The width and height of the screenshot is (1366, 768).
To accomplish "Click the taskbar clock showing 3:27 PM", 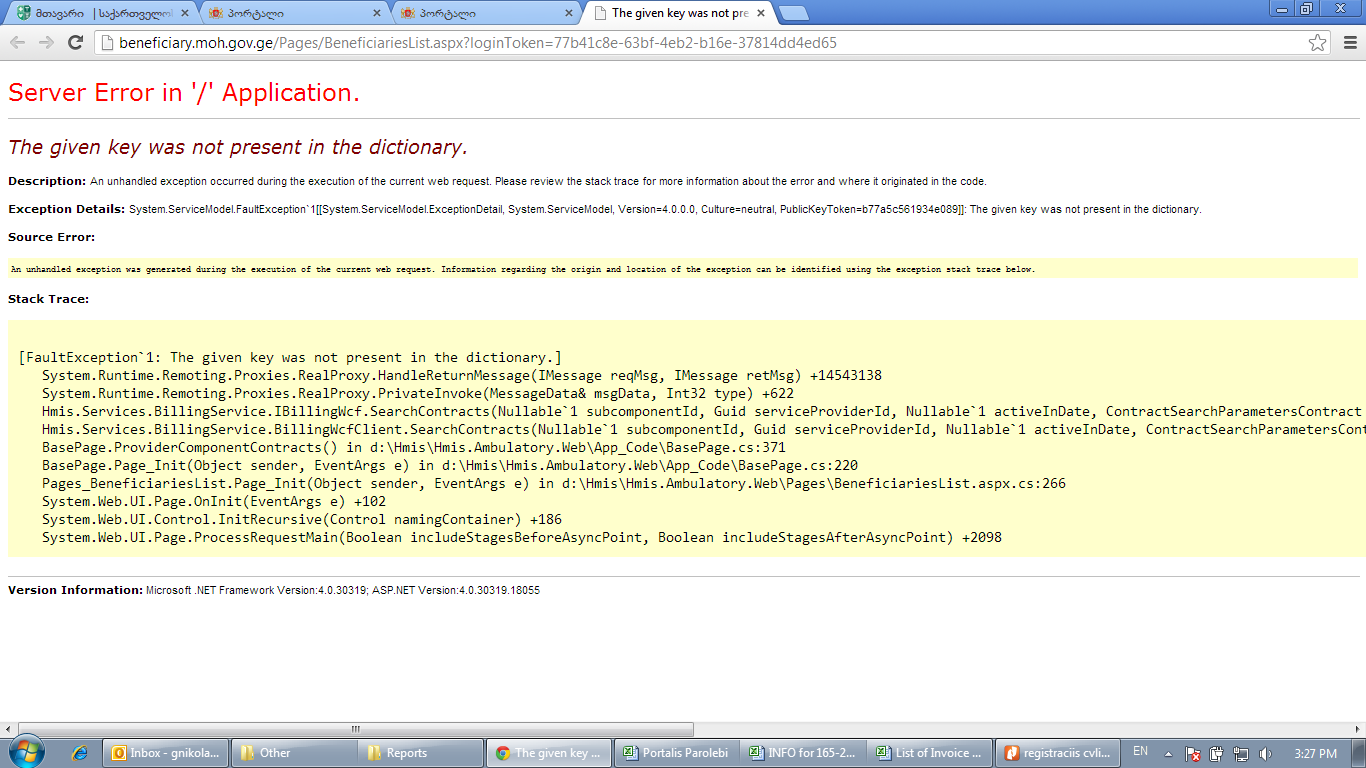I will click(x=1315, y=753).
